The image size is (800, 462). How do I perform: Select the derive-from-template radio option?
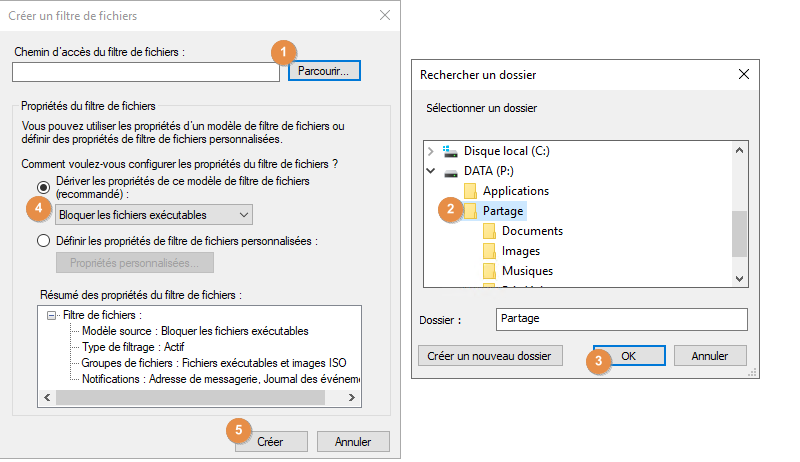[x=43, y=186]
